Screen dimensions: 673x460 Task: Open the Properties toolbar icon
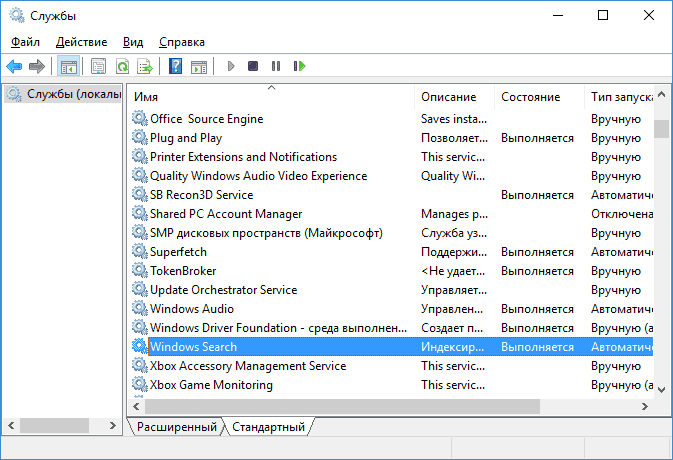(x=98, y=67)
